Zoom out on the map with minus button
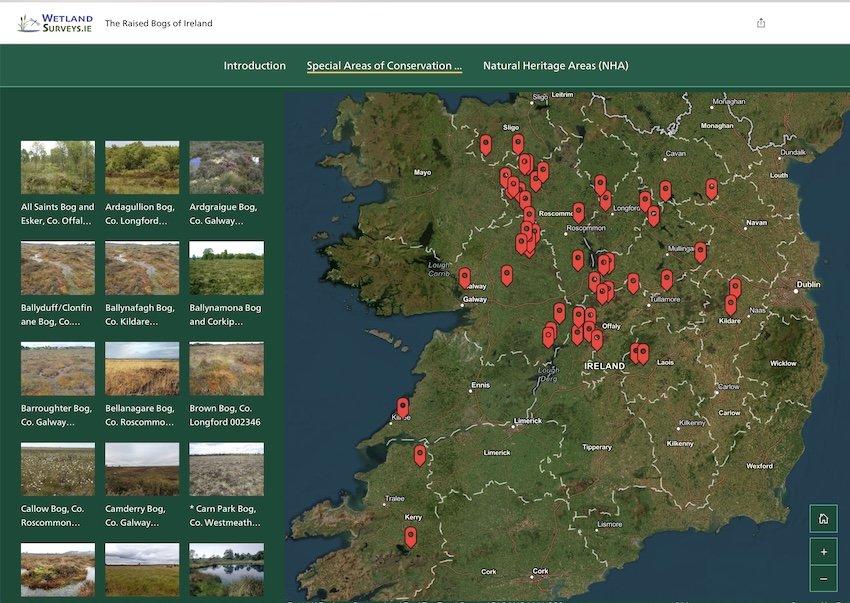 [823, 577]
